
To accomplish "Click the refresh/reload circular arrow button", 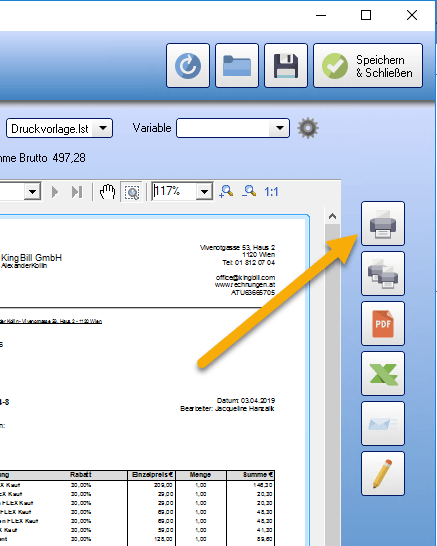I will pos(188,65).
